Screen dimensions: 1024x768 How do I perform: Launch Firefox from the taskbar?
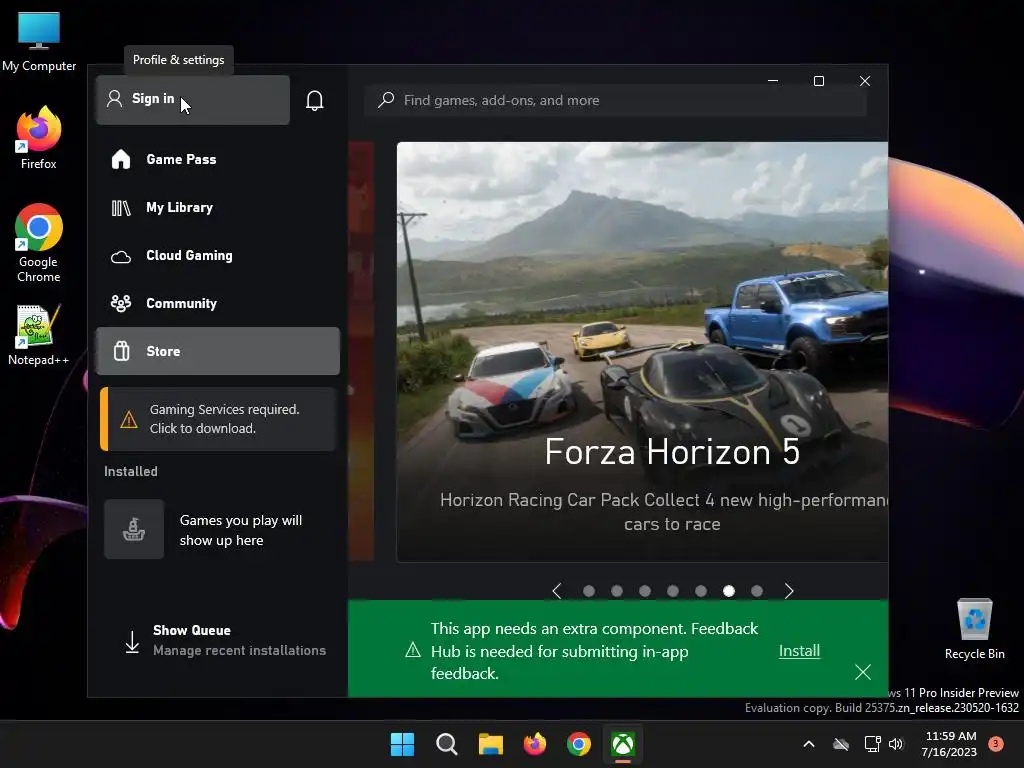(x=535, y=744)
